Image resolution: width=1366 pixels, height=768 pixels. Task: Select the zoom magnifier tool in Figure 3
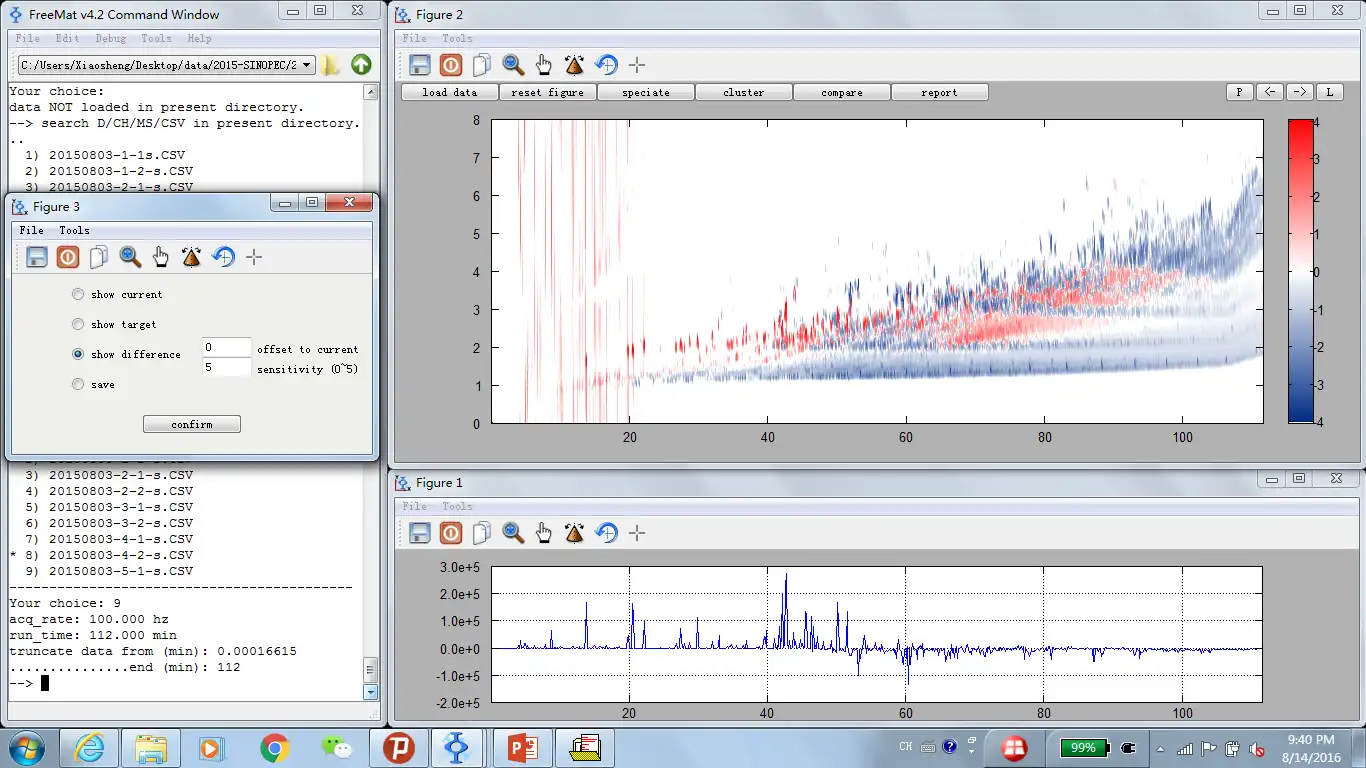pyautogui.click(x=130, y=257)
